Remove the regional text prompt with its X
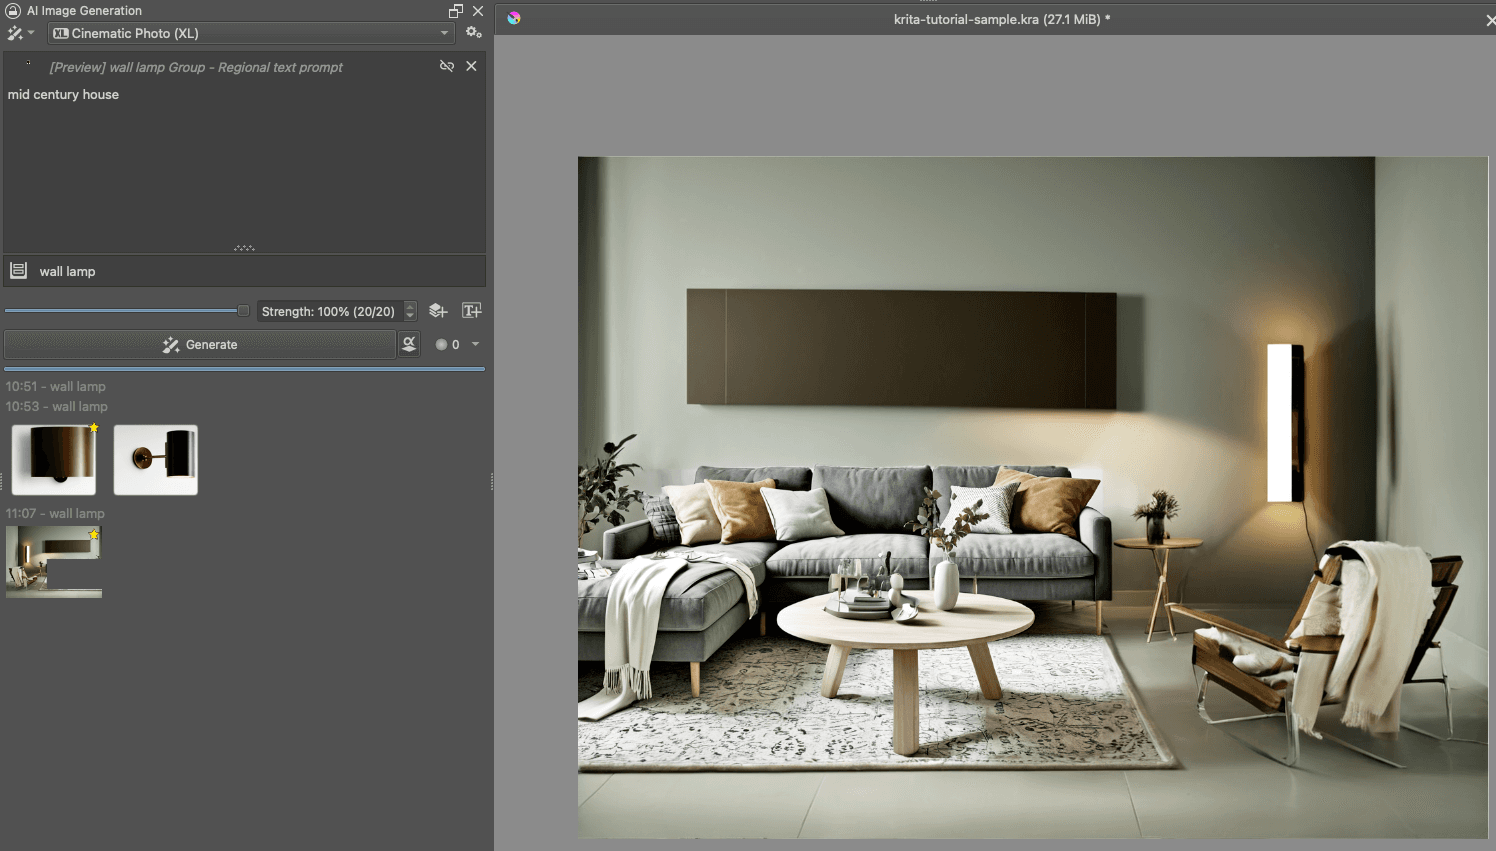 click(x=471, y=66)
